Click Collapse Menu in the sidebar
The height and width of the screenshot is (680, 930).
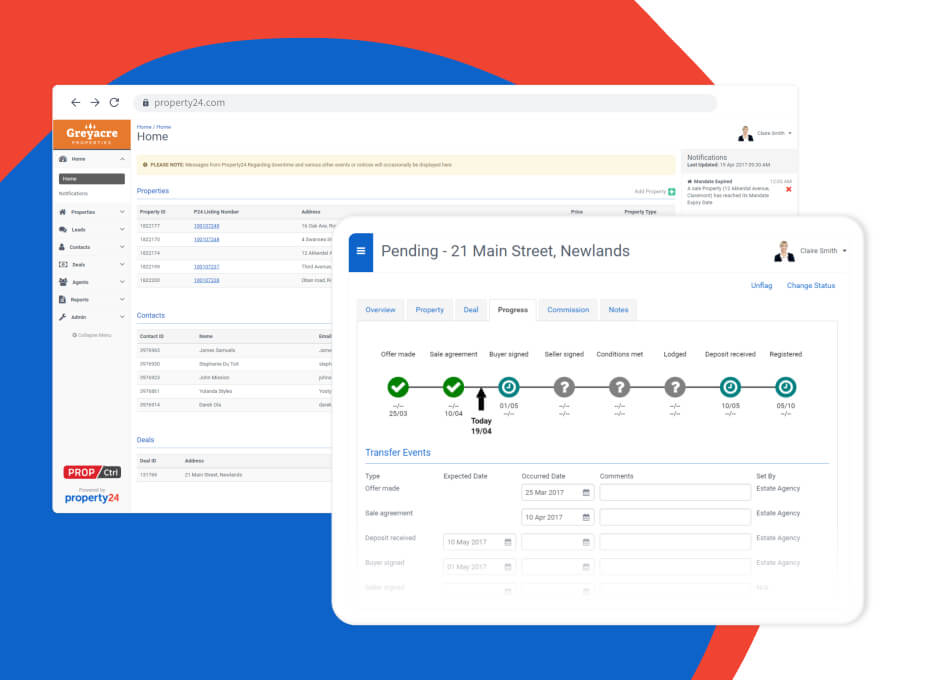click(x=91, y=335)
